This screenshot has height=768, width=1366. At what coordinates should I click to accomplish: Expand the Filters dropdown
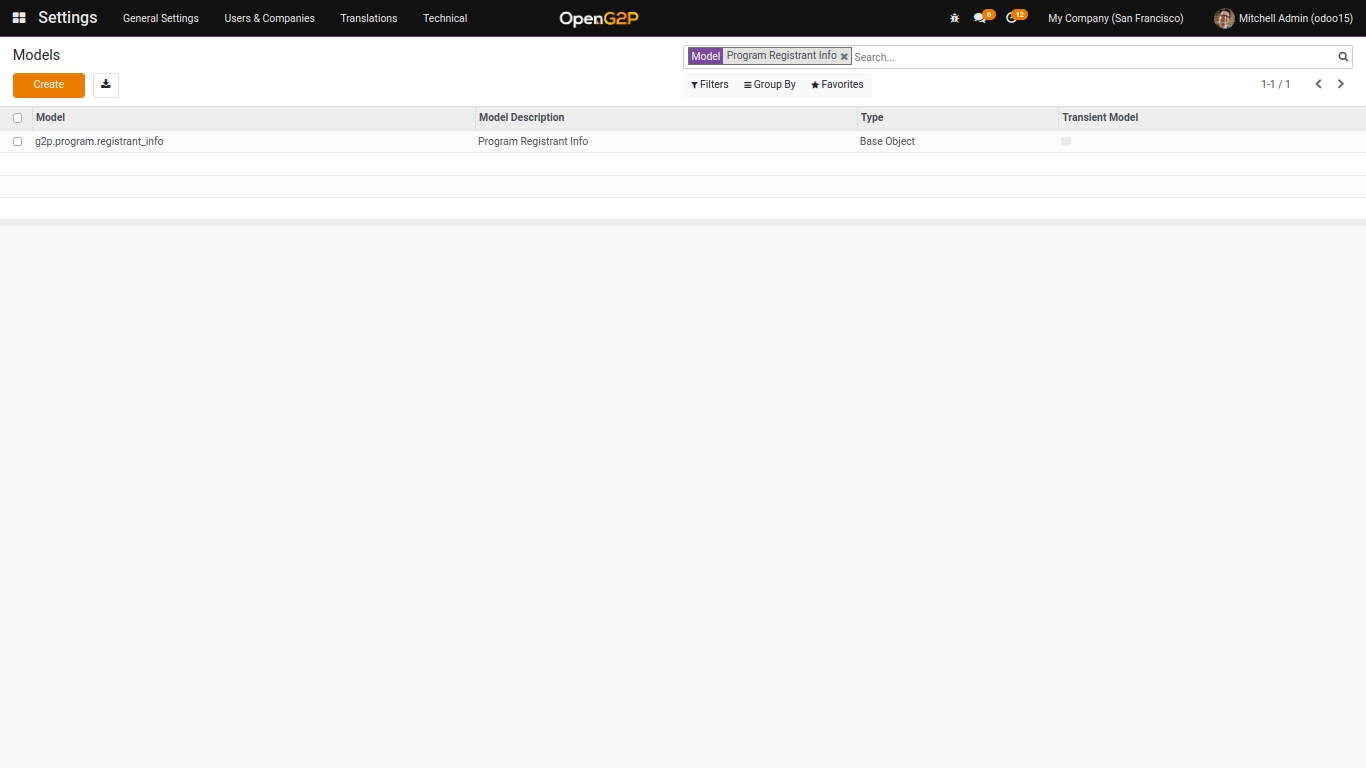(x=710, y=85)
